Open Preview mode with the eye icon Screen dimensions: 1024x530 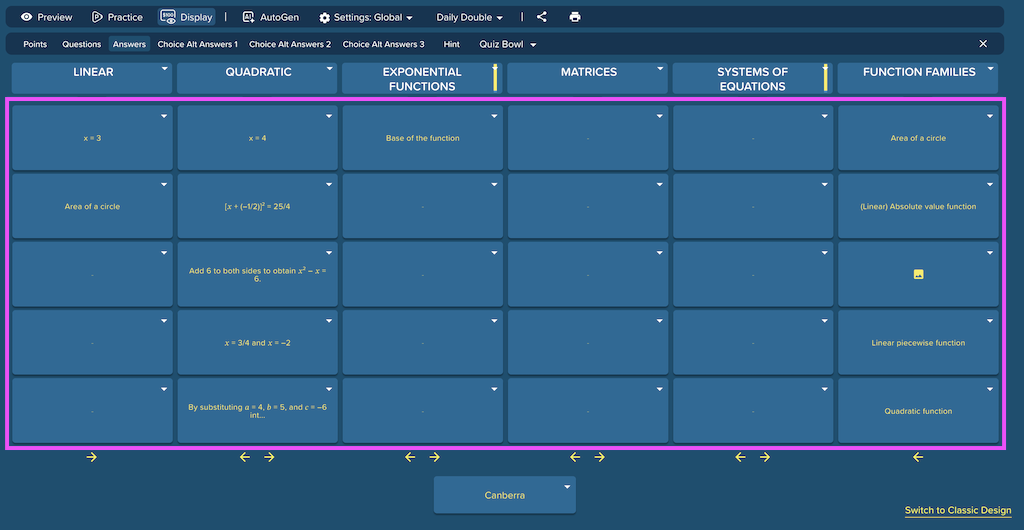tap(46, 17)
